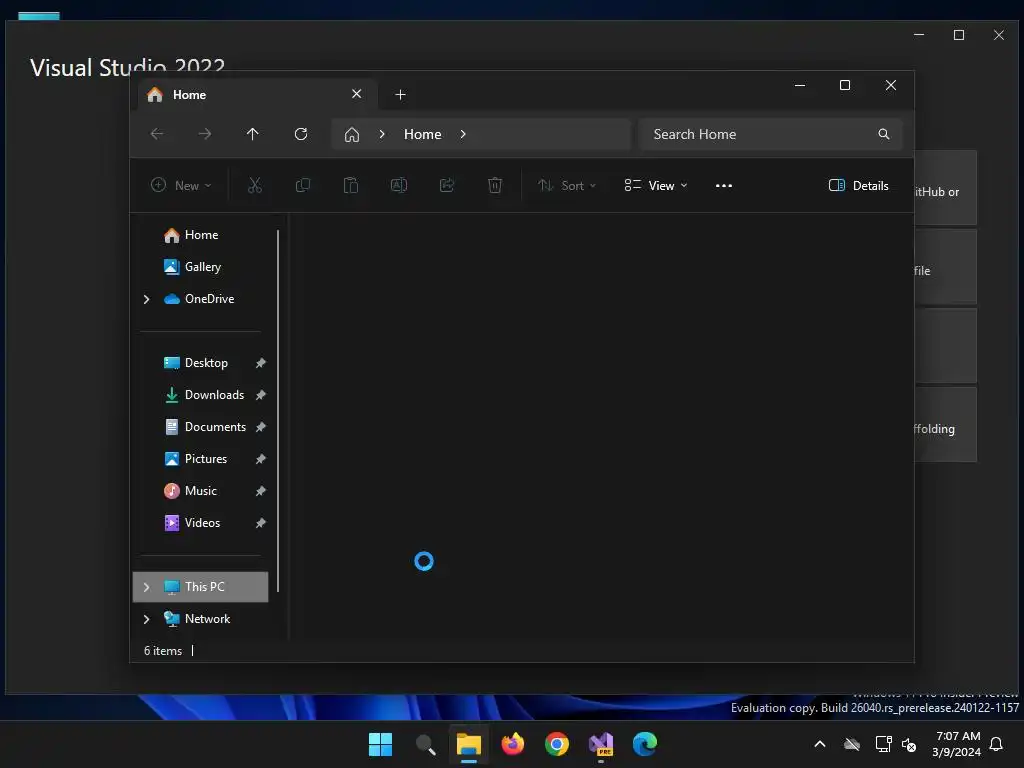The height and width of the screenshot is (768, 1024).
Task: Click the pin icon beside Videos
Action: (x=261, y=523)
